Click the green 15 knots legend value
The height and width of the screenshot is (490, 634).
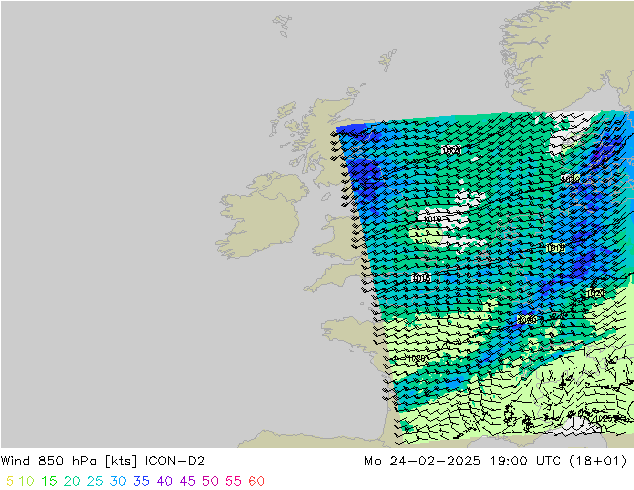[49, 481]
